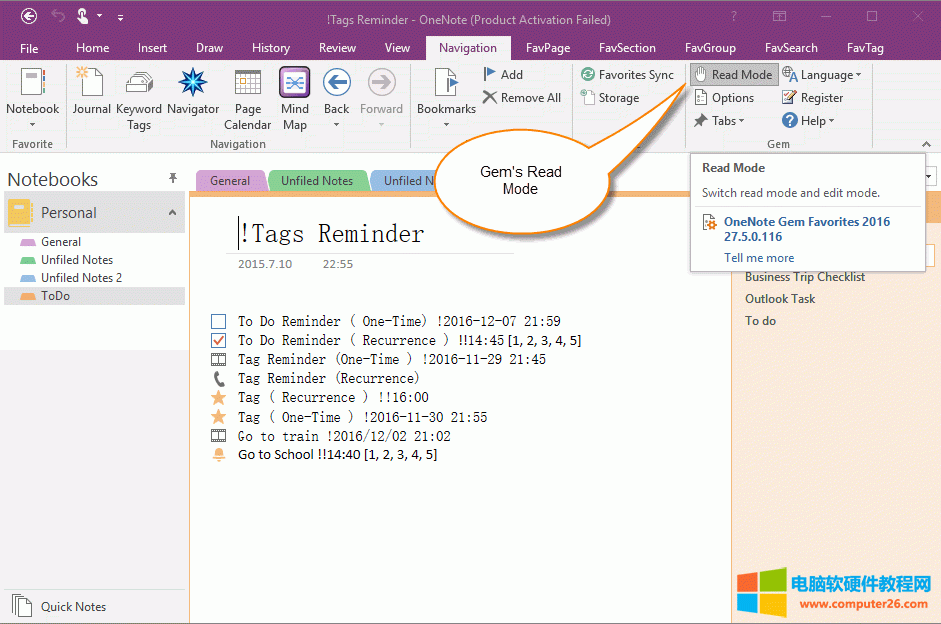Screen dimensions: 941x624
Task: Uncheck the recurrence To Do Reminder checkbox
Action: [x=218, y=340]
